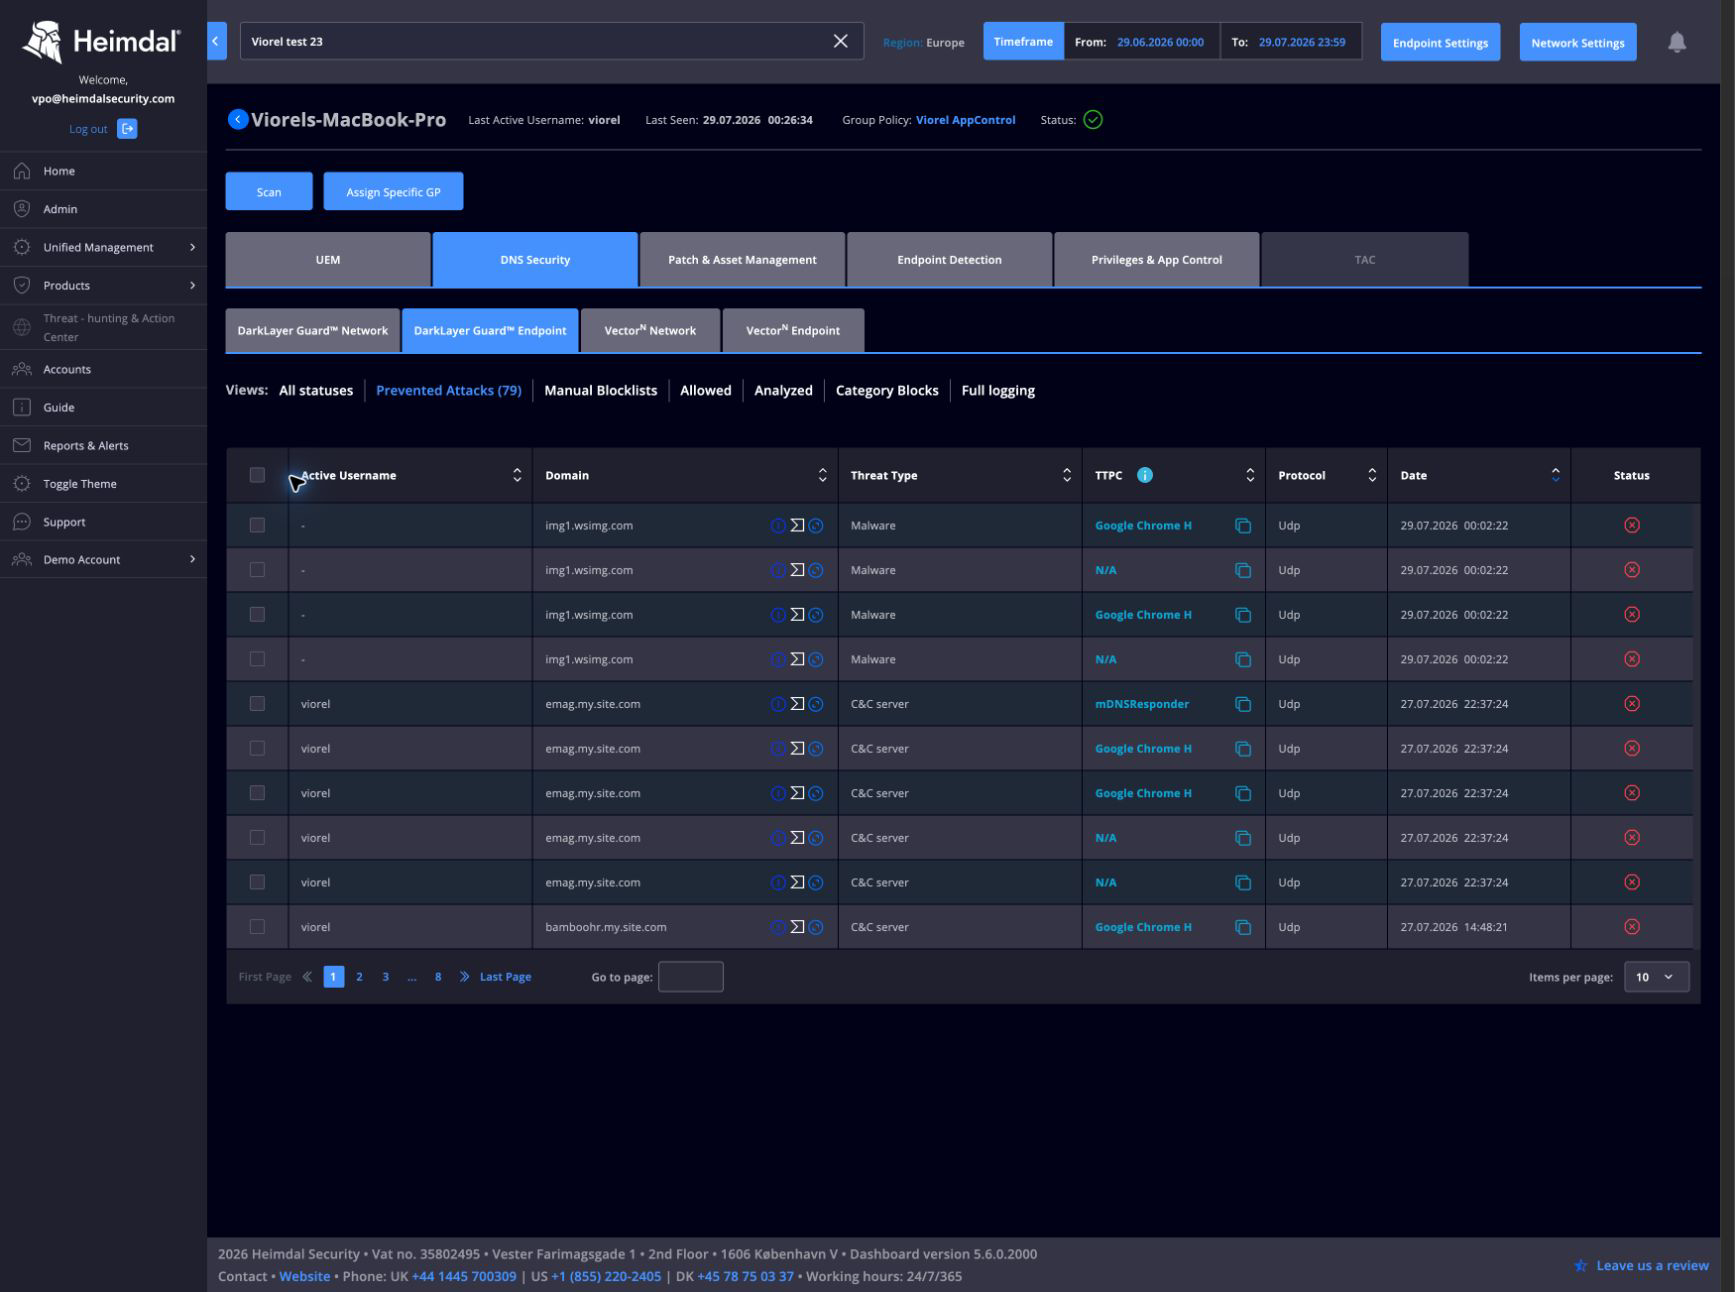Screen dimensions: 1735x1292
Task: Click the red X status icon in mDNSResponder row
Action: (x=1632, y=704)
